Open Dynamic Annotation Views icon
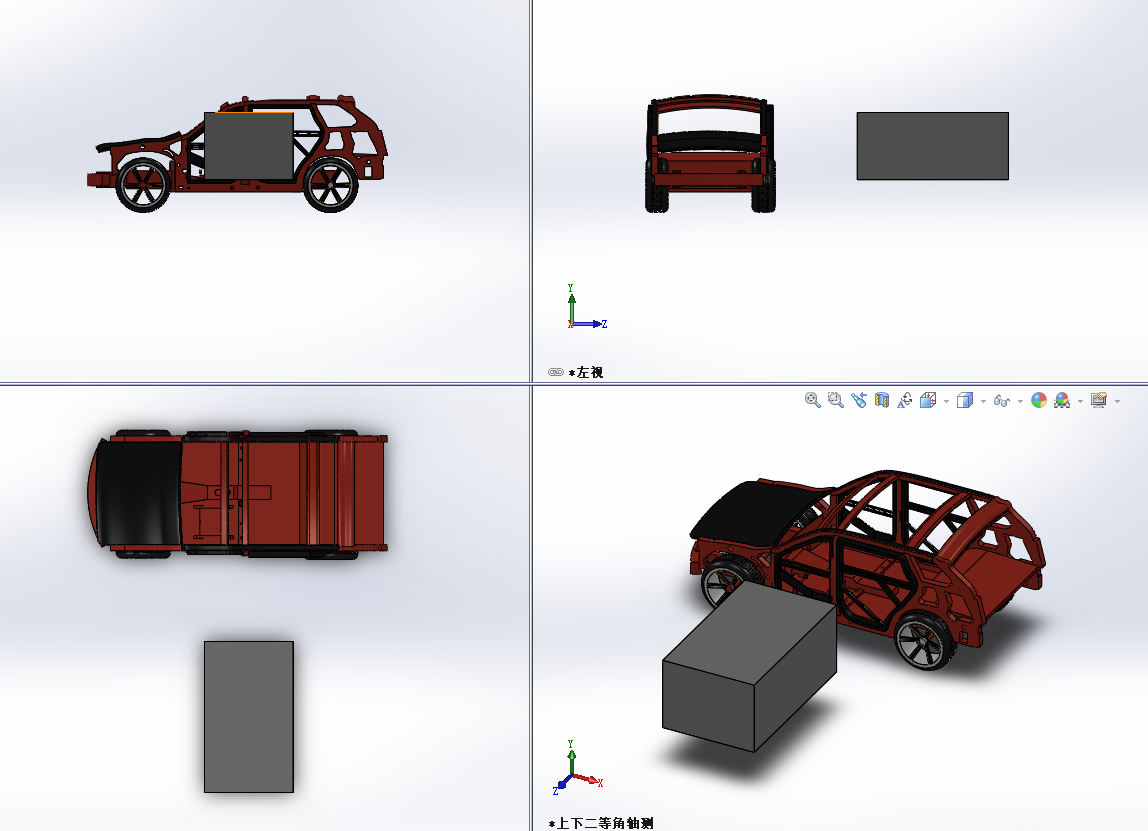 [905, 400]
